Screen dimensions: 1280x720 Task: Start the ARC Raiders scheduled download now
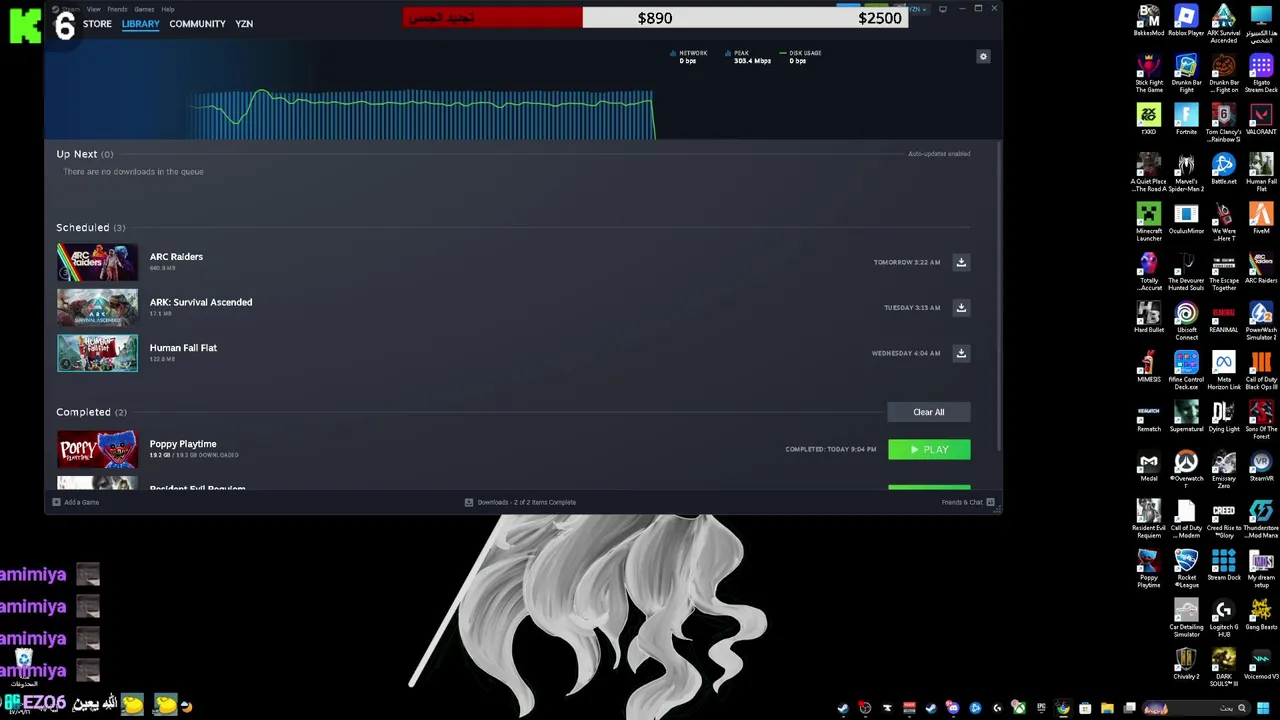click(x=961, y=262)
